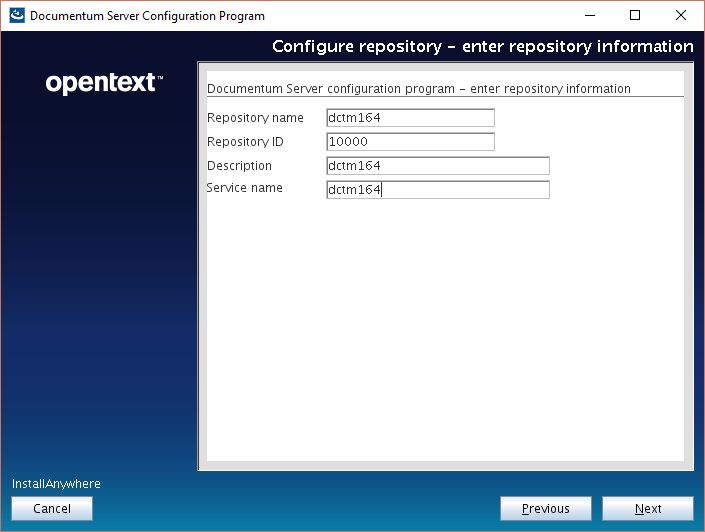
Task: Maximize the configuration program window
Action: (x=634, y=16)
